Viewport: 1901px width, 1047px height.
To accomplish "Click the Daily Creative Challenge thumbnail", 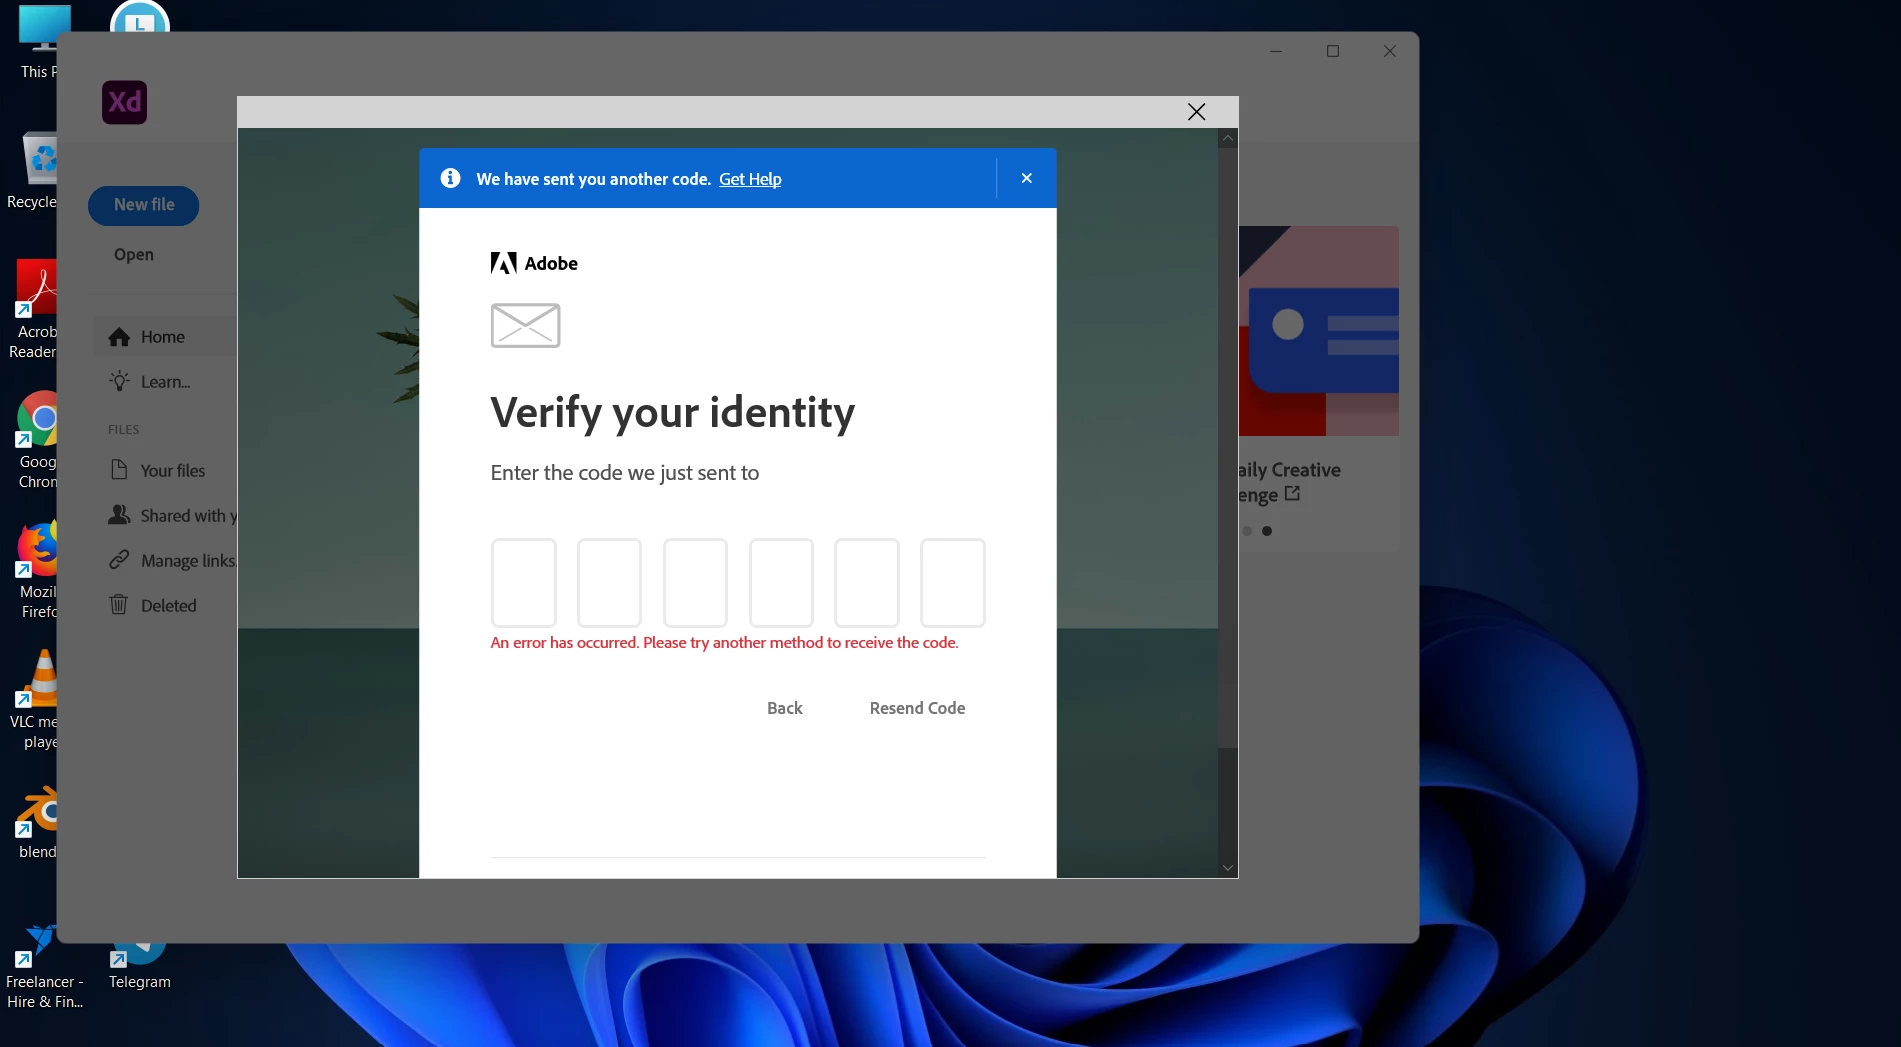I will pyautogui.click(x=1319, y=331).
